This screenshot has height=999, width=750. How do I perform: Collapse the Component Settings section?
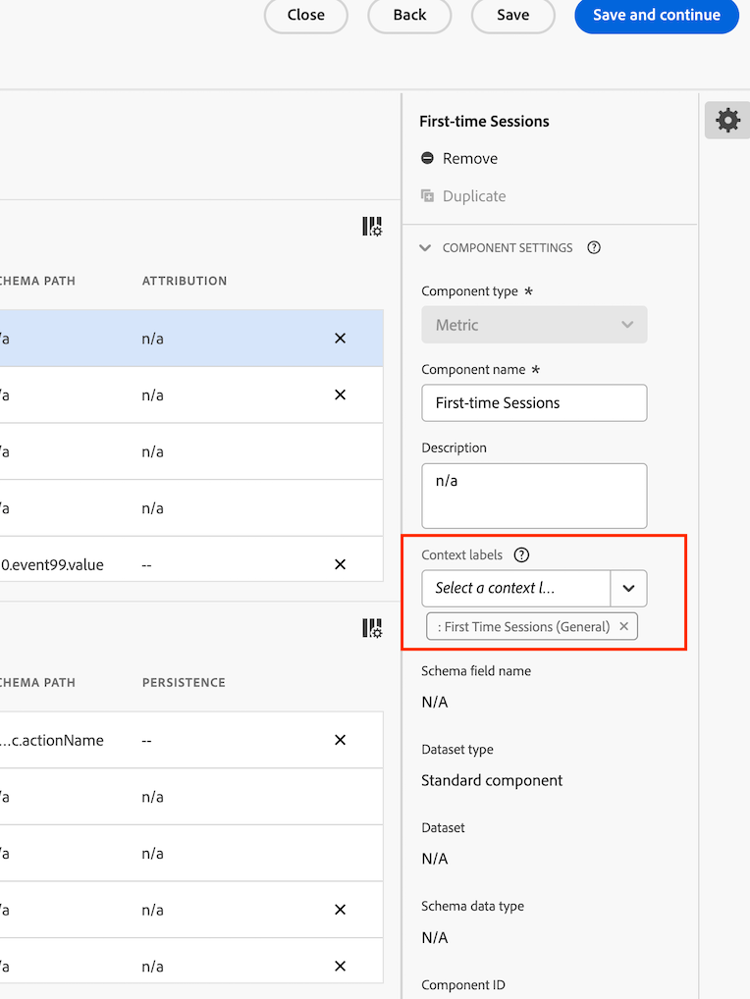[426, 248]
